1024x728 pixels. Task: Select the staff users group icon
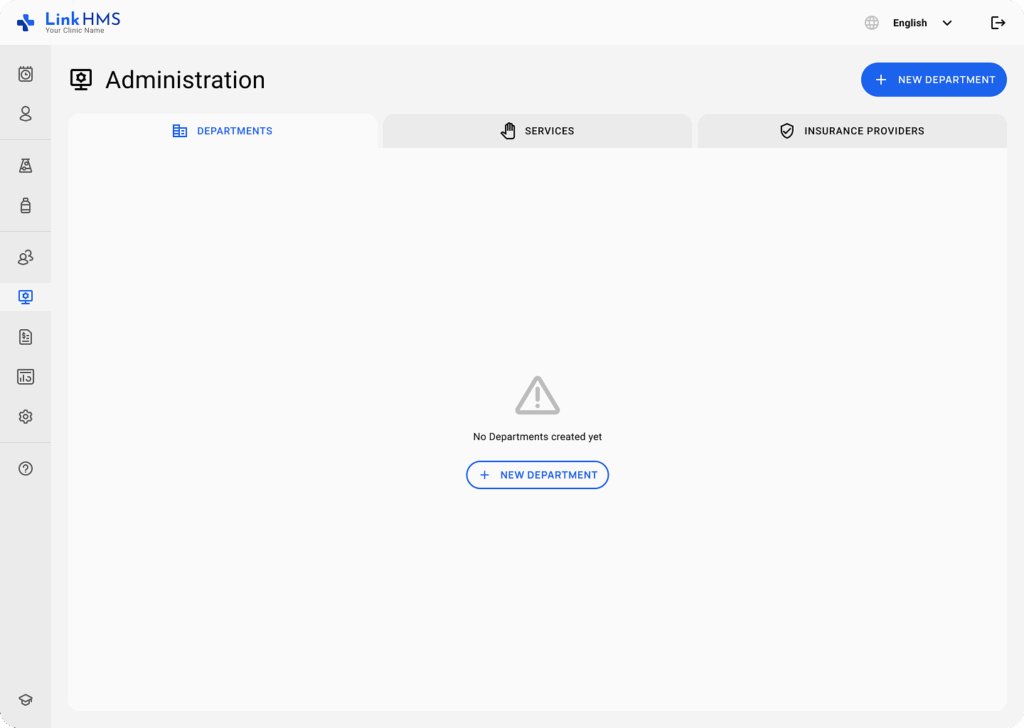click(26, 258)
